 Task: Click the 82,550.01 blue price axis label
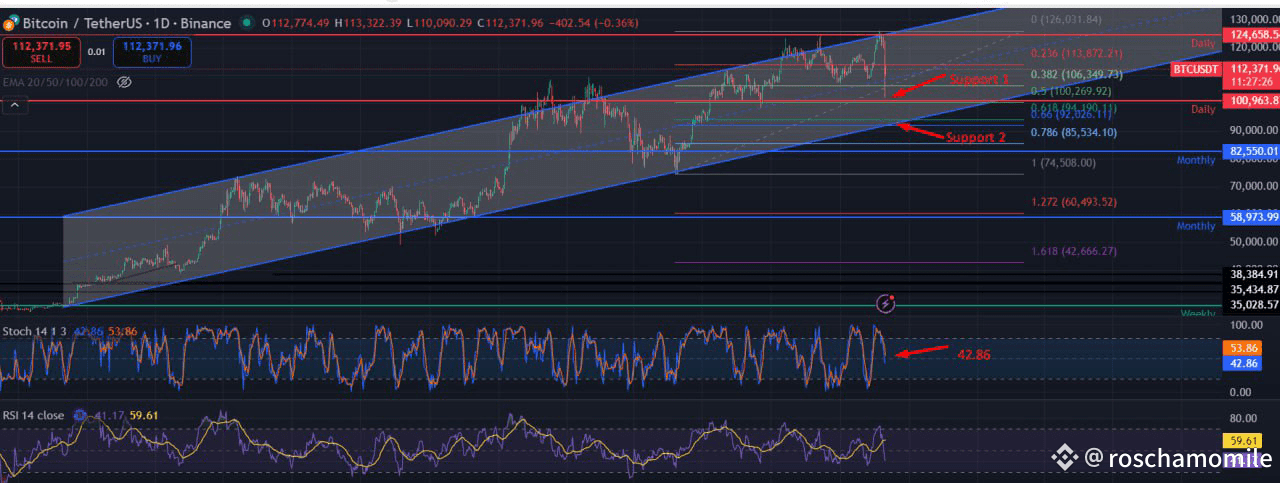coord(1252,151)
